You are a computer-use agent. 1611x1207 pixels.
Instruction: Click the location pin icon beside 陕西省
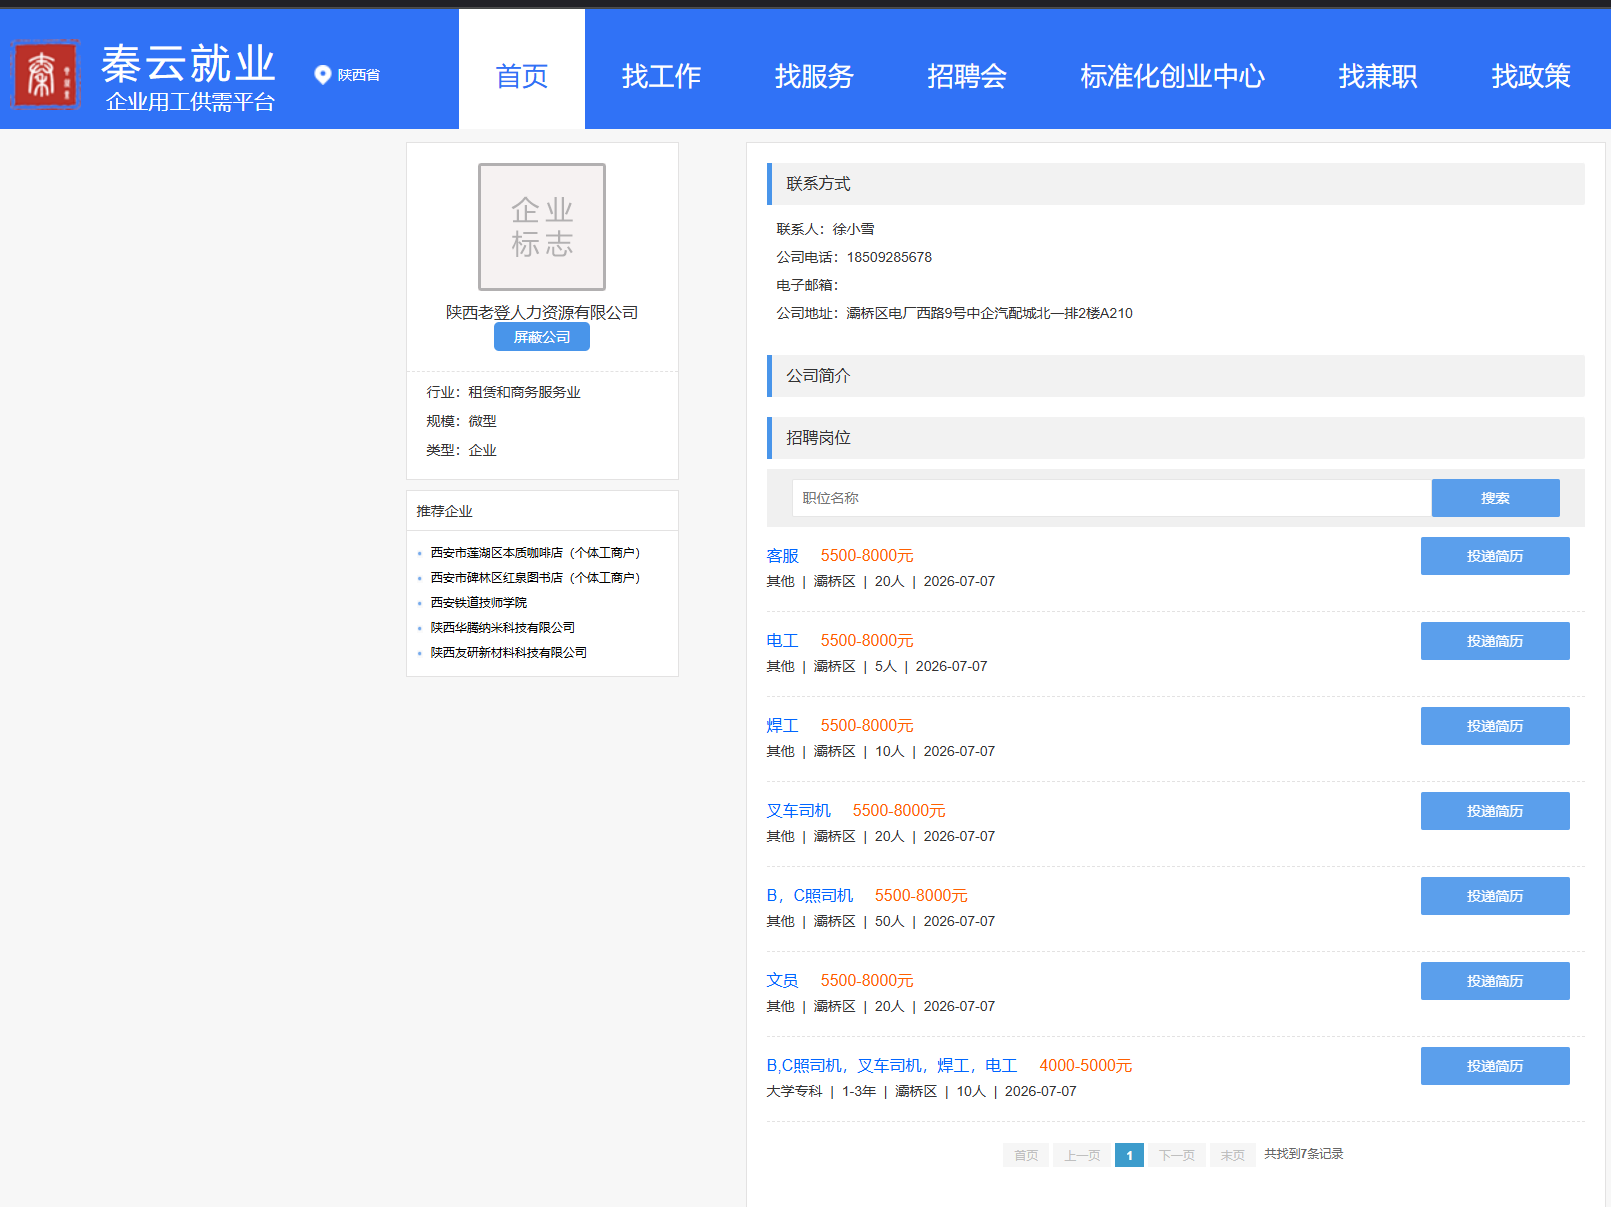323,75
